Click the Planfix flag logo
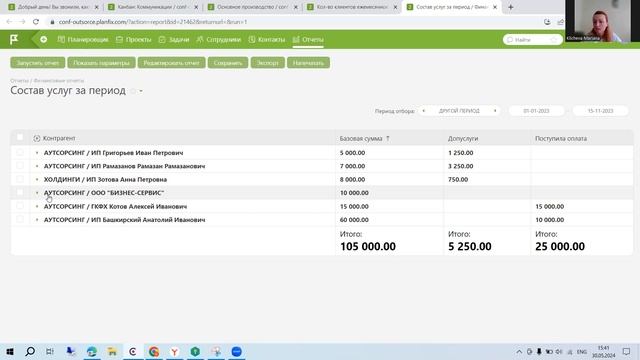640x360 pixels. (x=14, y=40)
